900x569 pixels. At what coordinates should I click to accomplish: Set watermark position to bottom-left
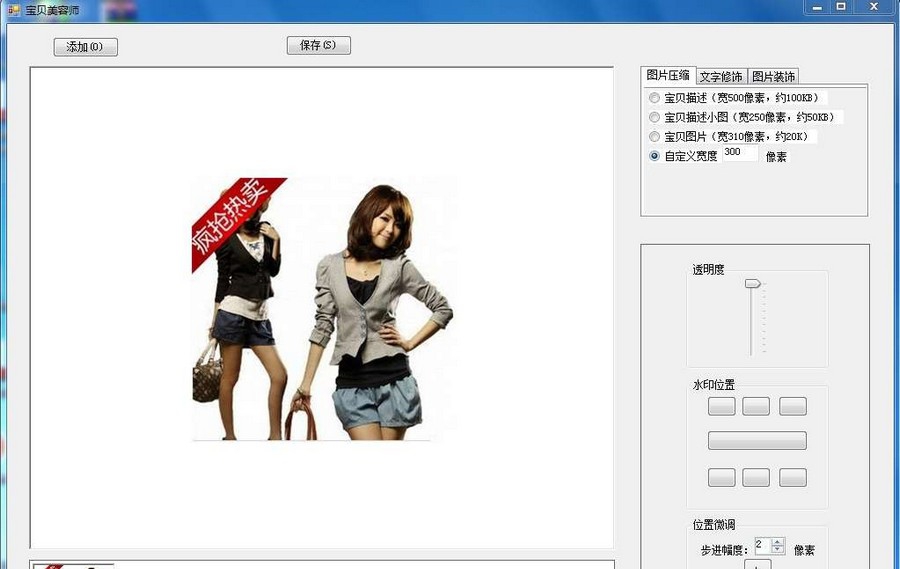721,477
